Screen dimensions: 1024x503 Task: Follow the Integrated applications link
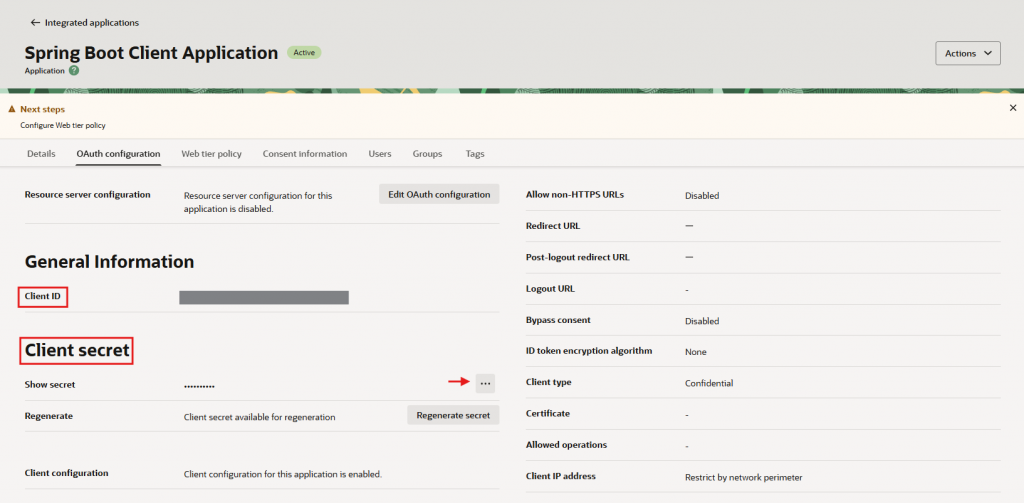coord(92,22)
